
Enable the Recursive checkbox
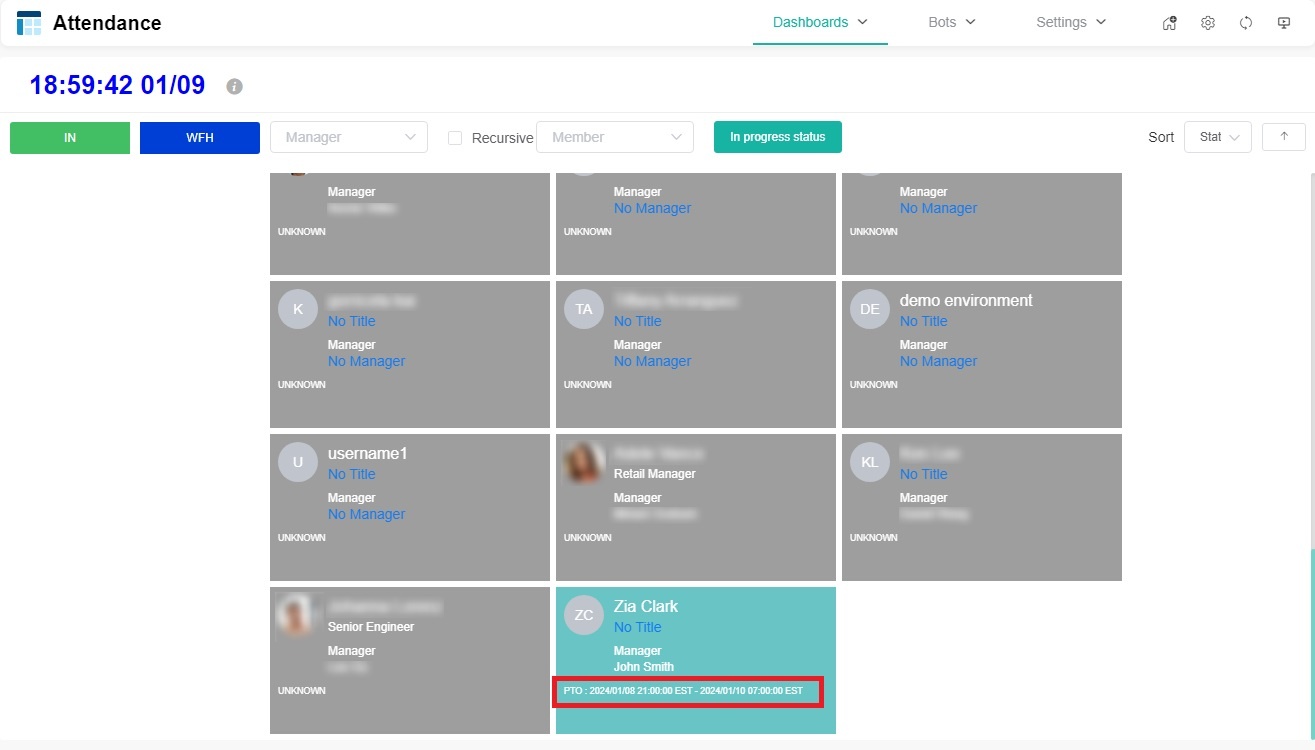tap(455, 138)
